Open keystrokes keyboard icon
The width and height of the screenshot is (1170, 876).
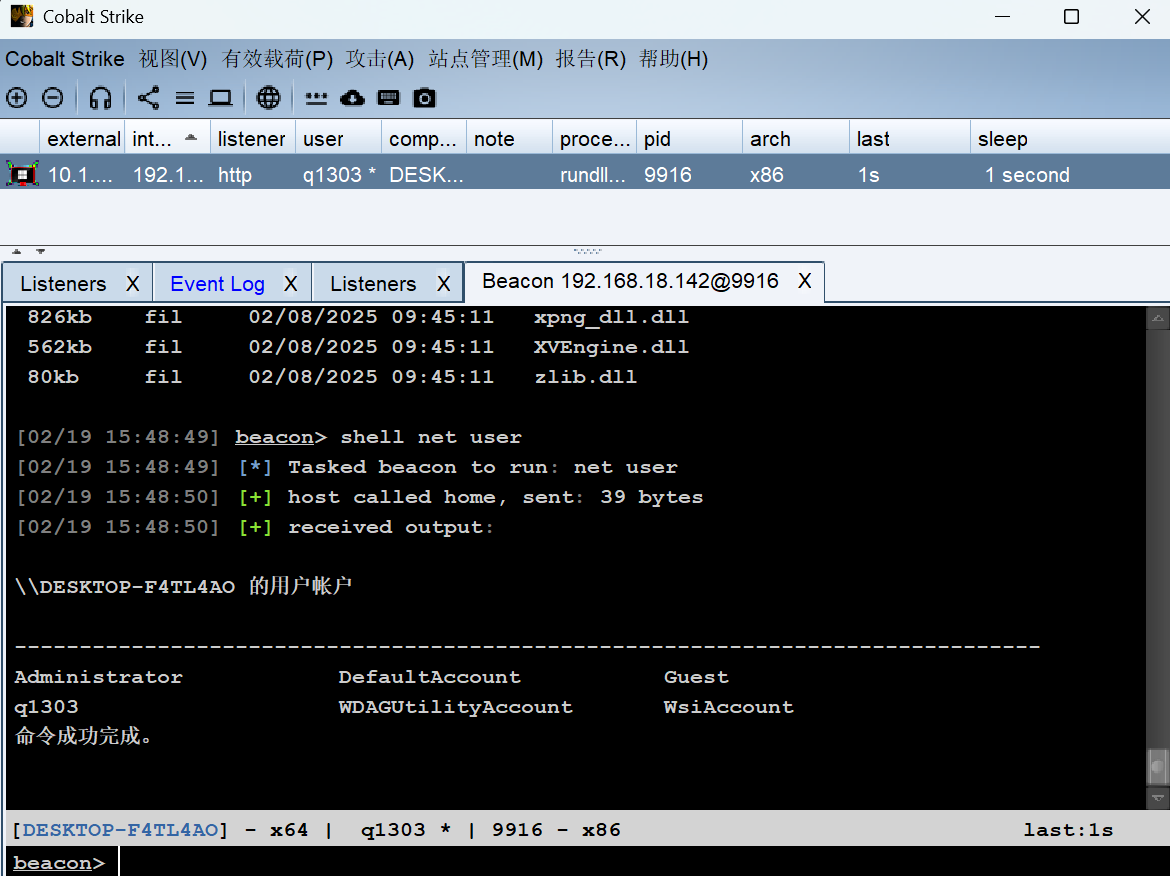click(389, 98)
